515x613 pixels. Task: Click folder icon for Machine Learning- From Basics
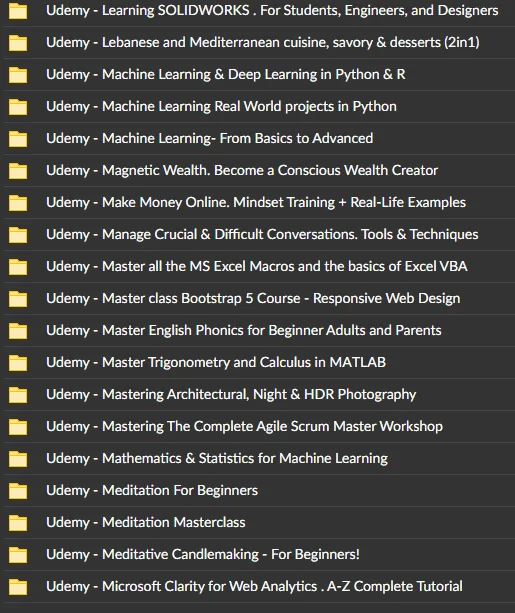(18, 139)
